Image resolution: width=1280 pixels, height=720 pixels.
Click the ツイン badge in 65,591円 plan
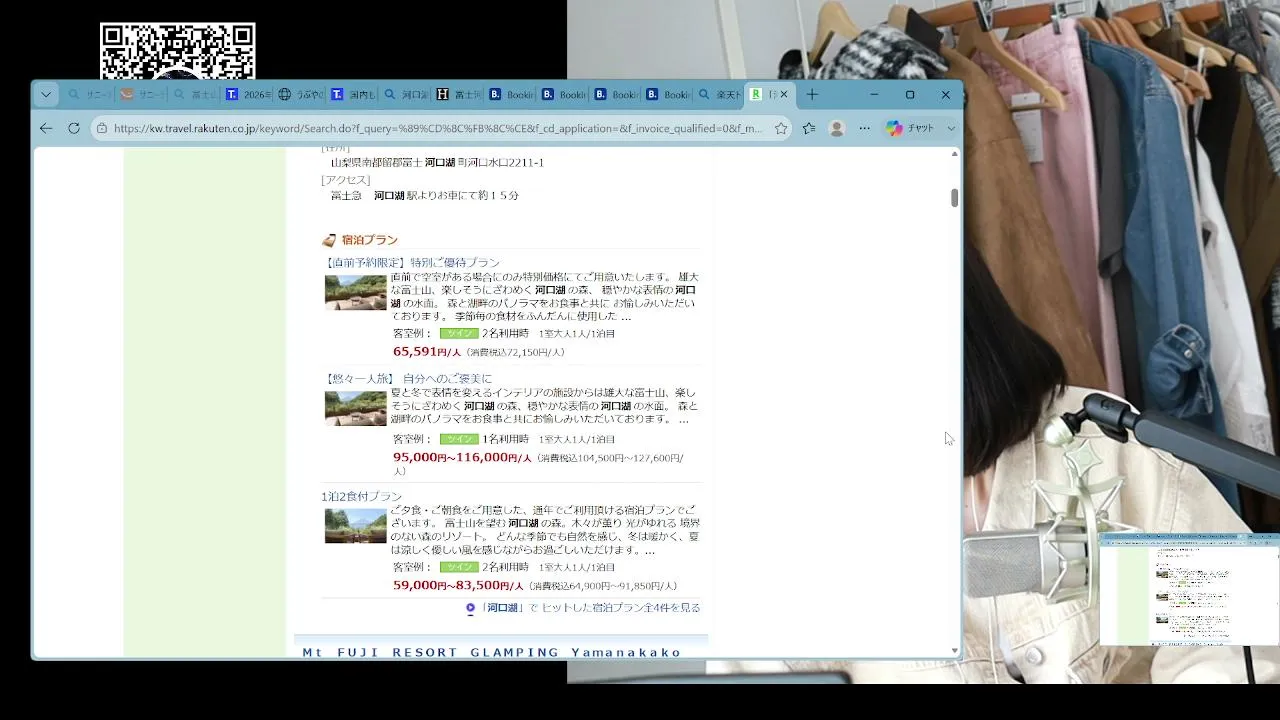pyautogui.click(x=459, y=334)
